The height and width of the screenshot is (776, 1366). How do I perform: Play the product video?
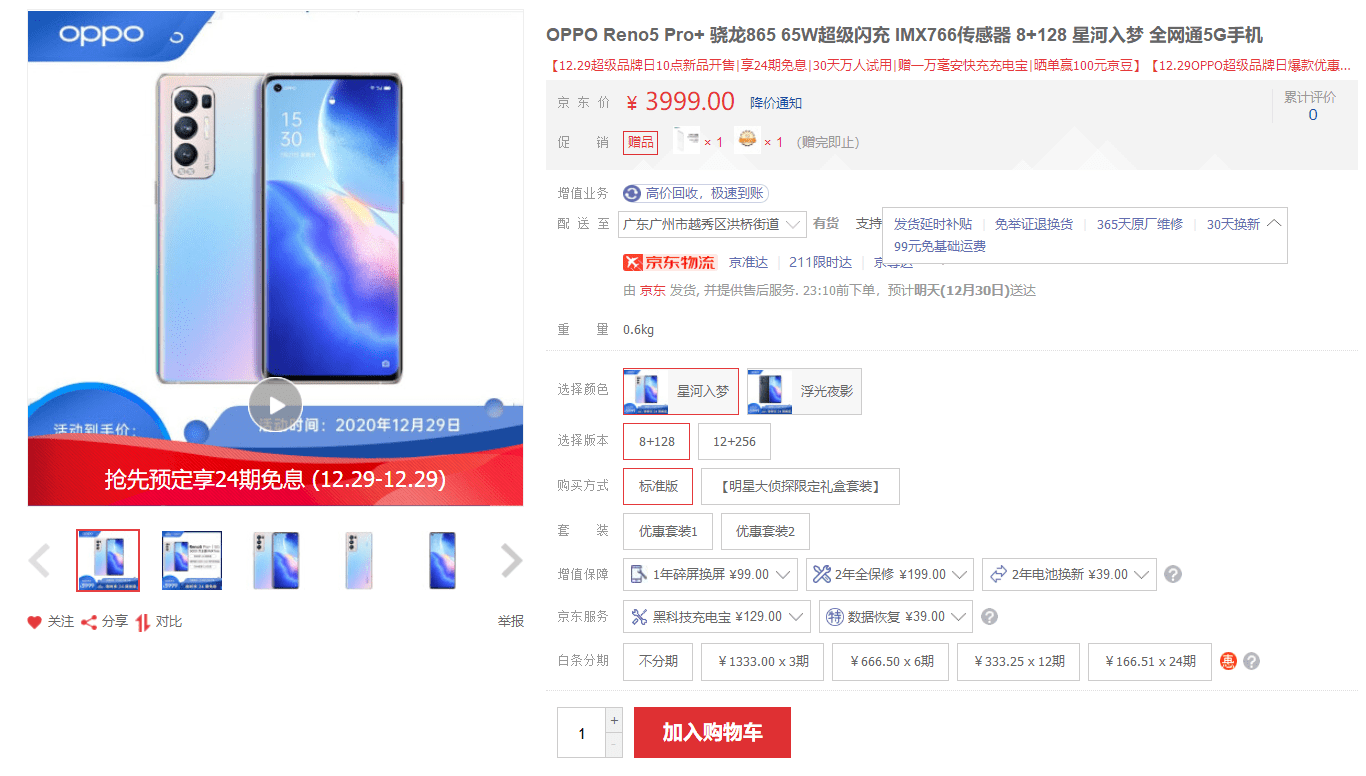275,405
